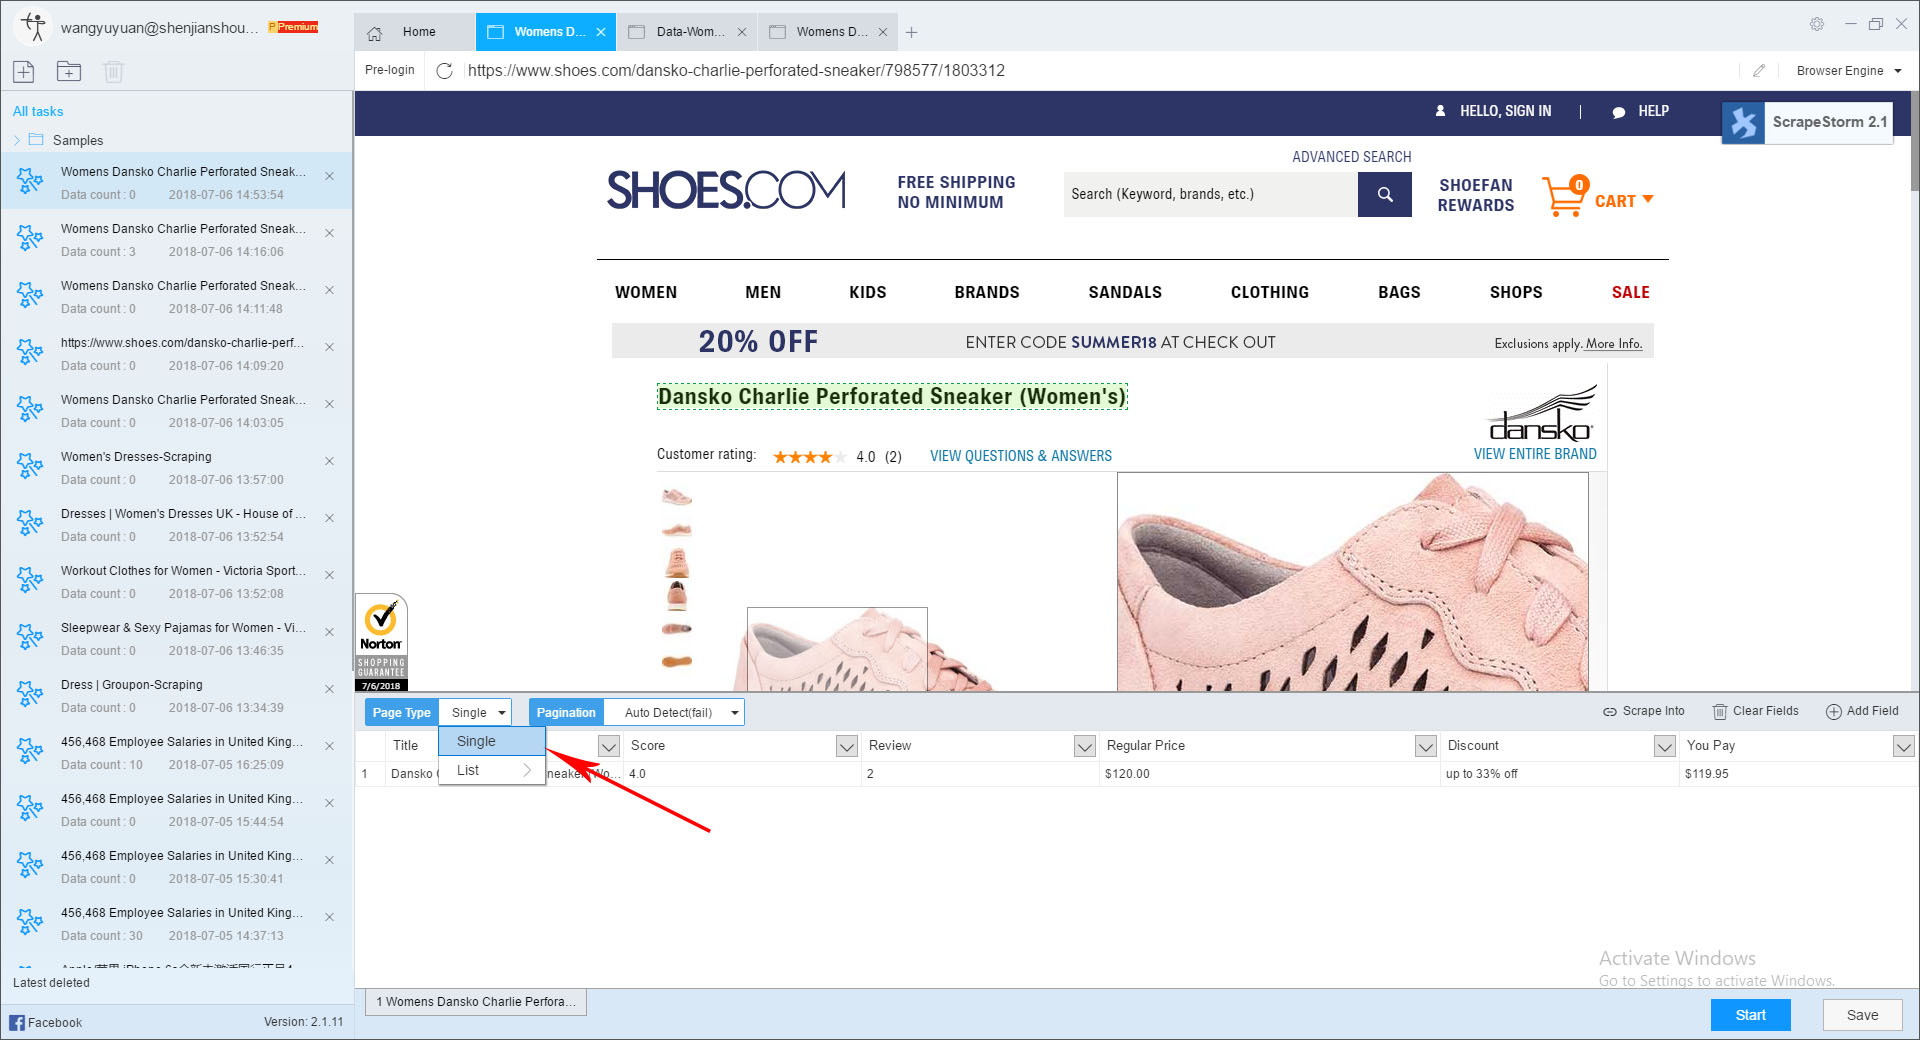Click the Dansko brand logo

[x=1541, y=414]
